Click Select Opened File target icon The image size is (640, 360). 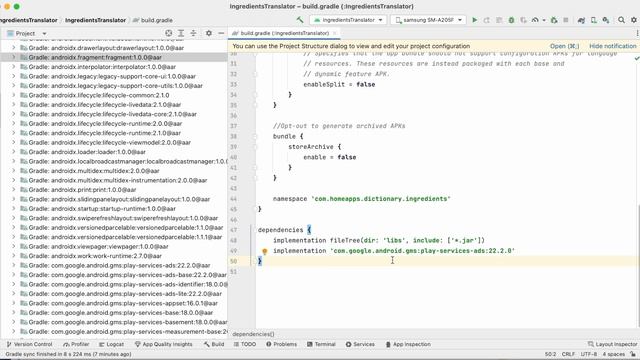pyautogui.click(x=169, y=33)
